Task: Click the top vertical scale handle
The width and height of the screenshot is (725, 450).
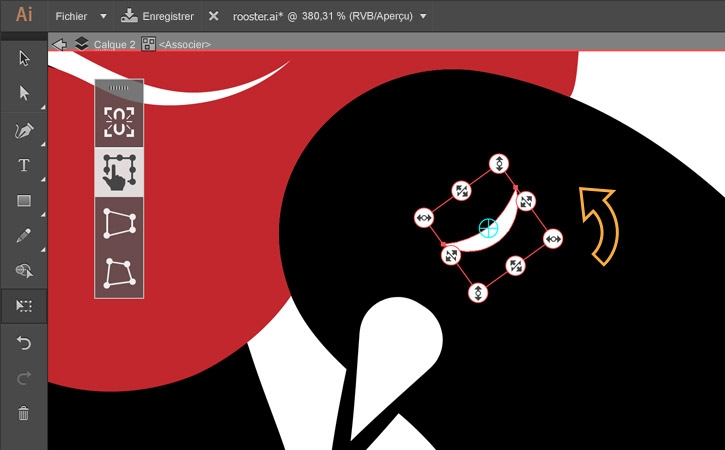Action: coord(499,164)
